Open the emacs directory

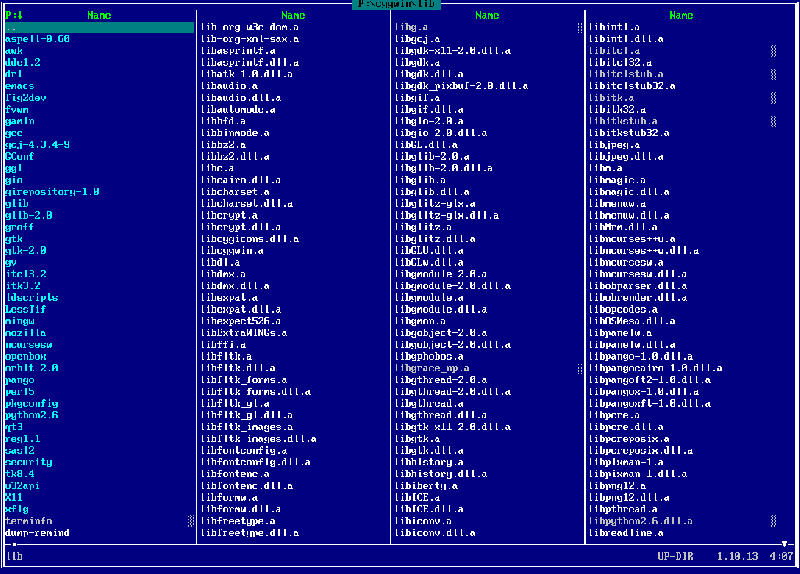(21, 86)
